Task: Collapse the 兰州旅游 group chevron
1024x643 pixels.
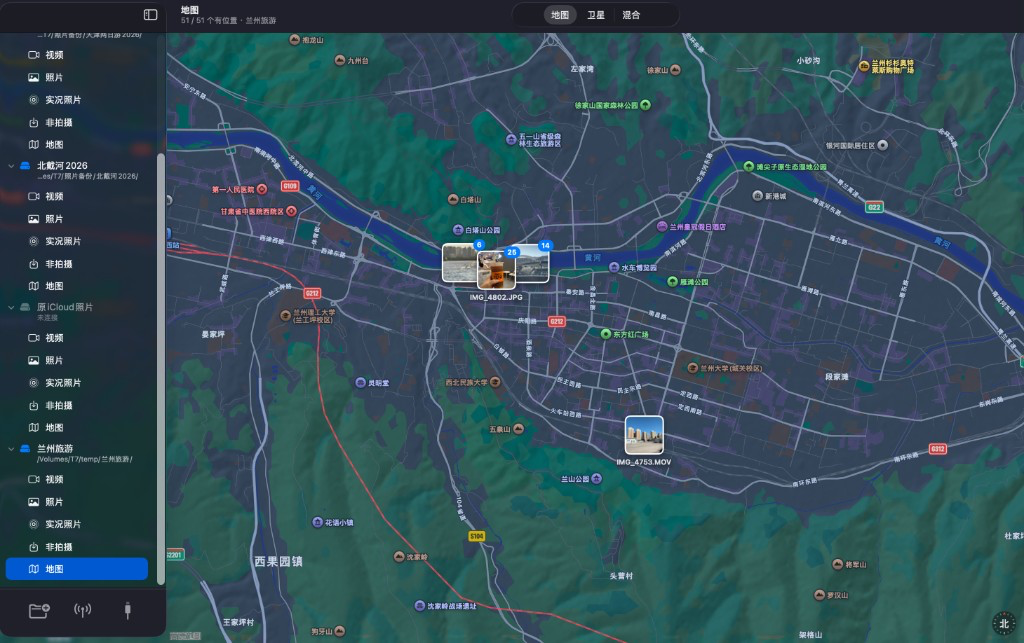Action: coord(11,448)
